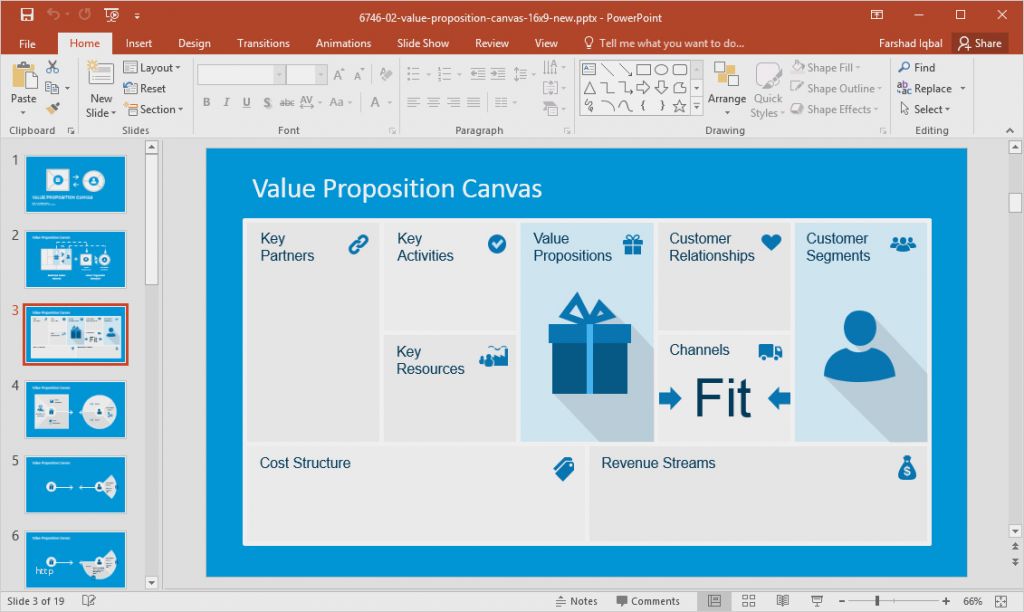Toggle italic formatting
The image size is (1024, 612).
coord(226,103)
